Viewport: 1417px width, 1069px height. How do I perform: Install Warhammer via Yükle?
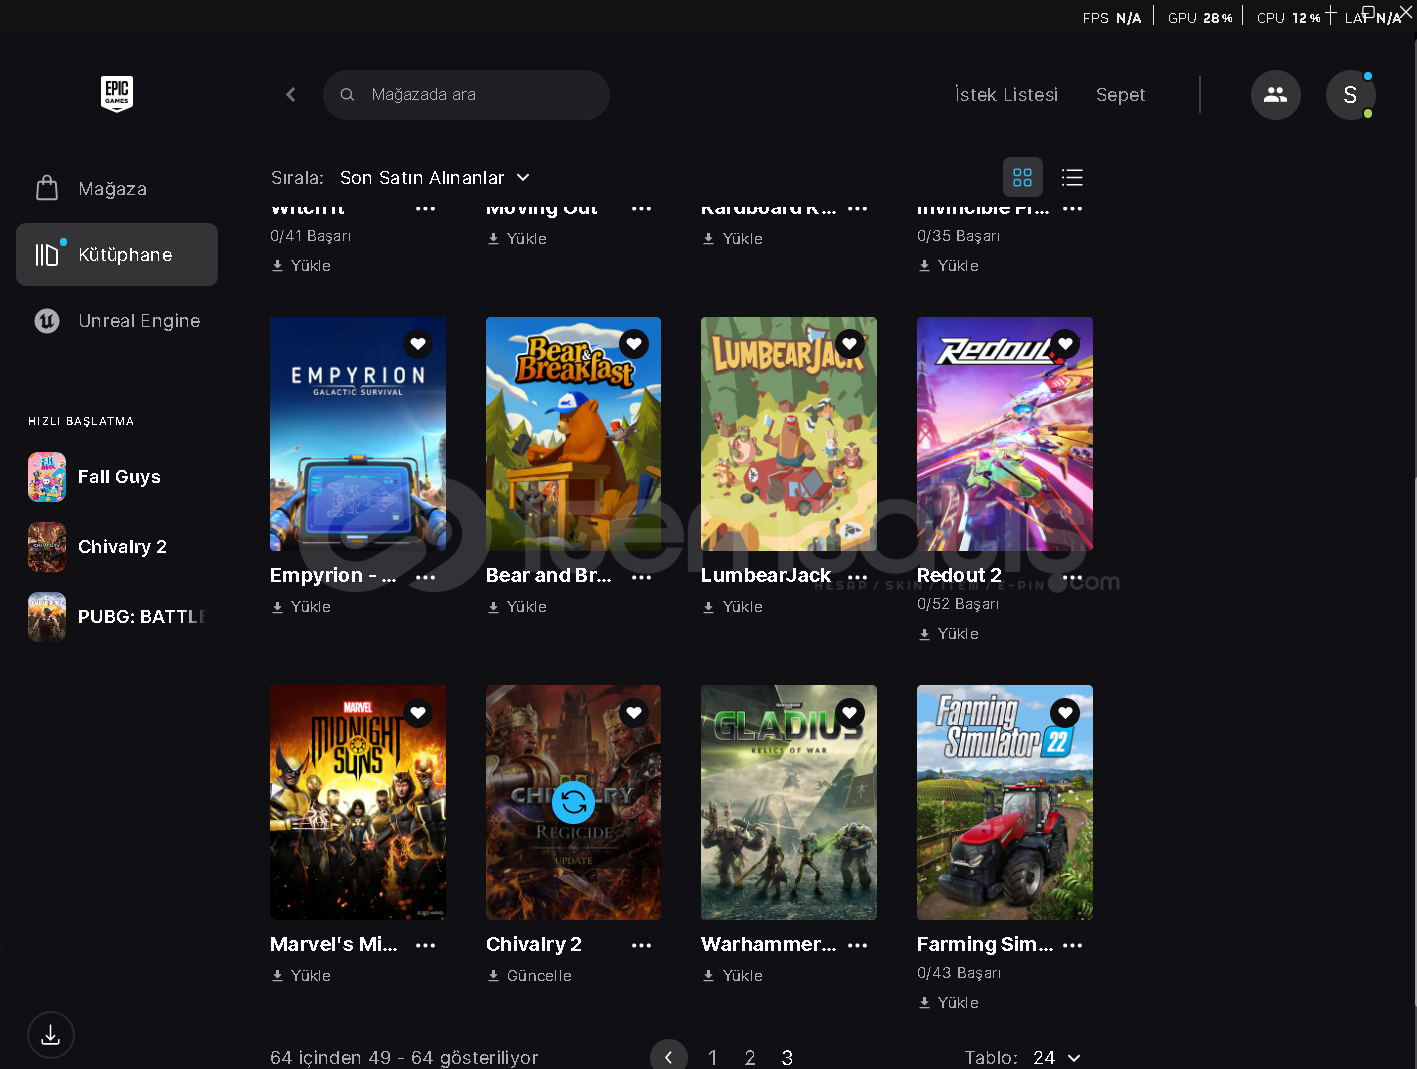pos(733,976)
